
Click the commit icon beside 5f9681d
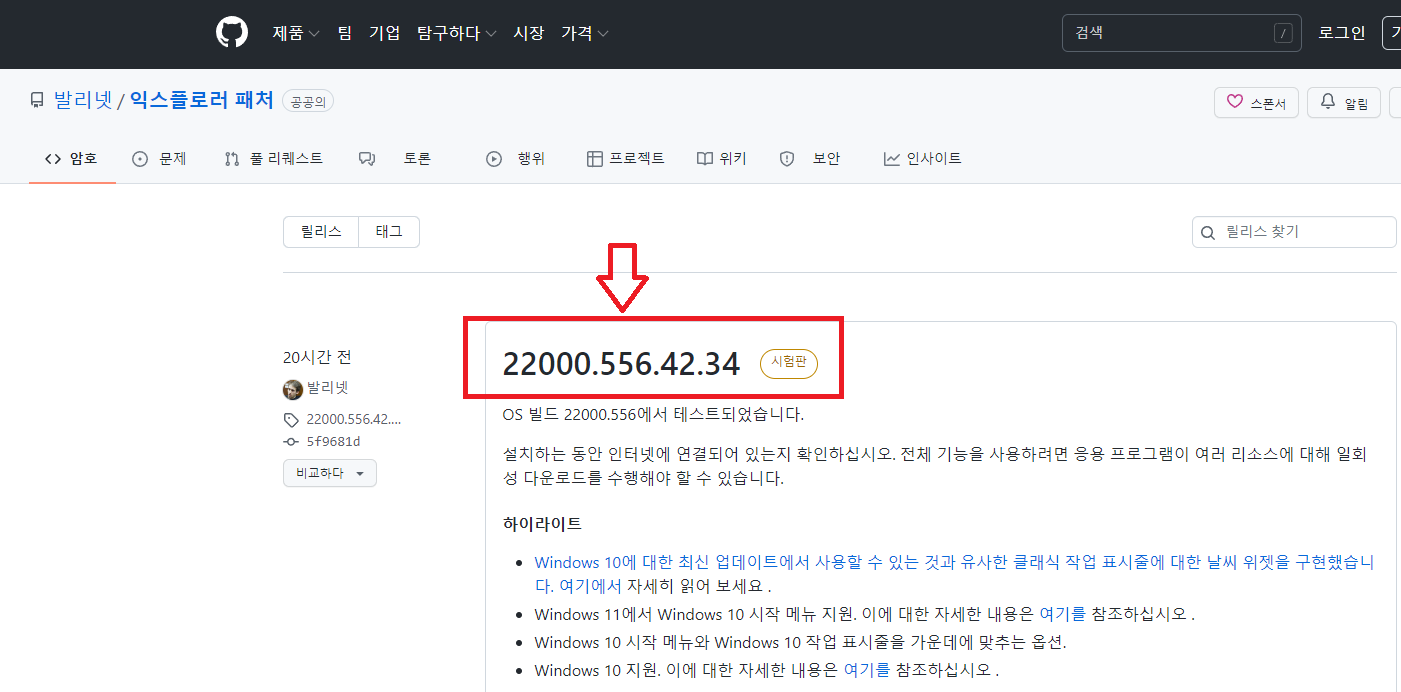click(x=291, y=441)
